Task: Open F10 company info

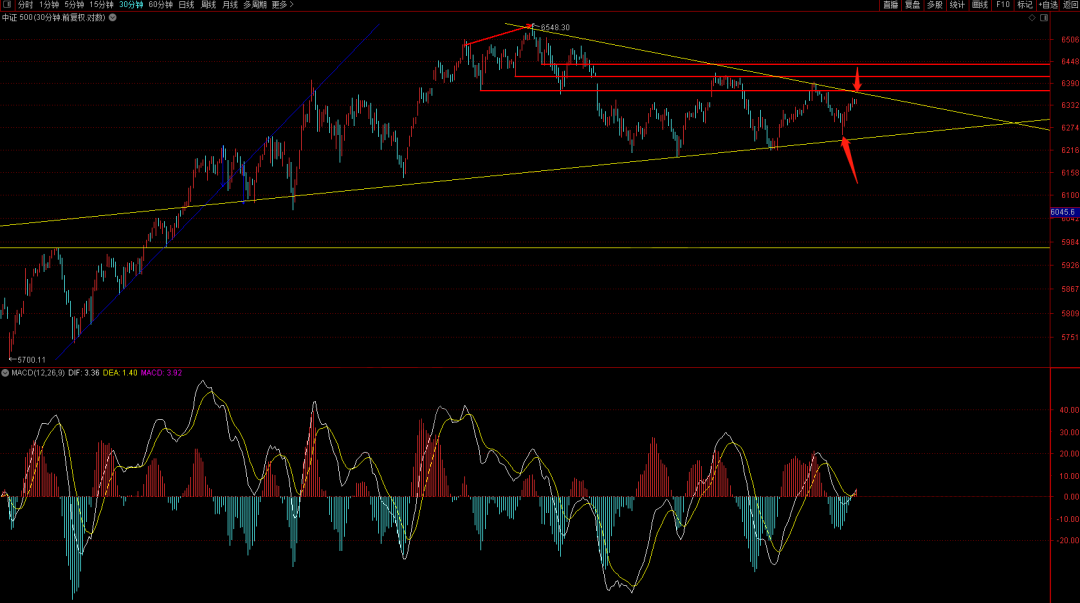Action: pos(1002,5)
